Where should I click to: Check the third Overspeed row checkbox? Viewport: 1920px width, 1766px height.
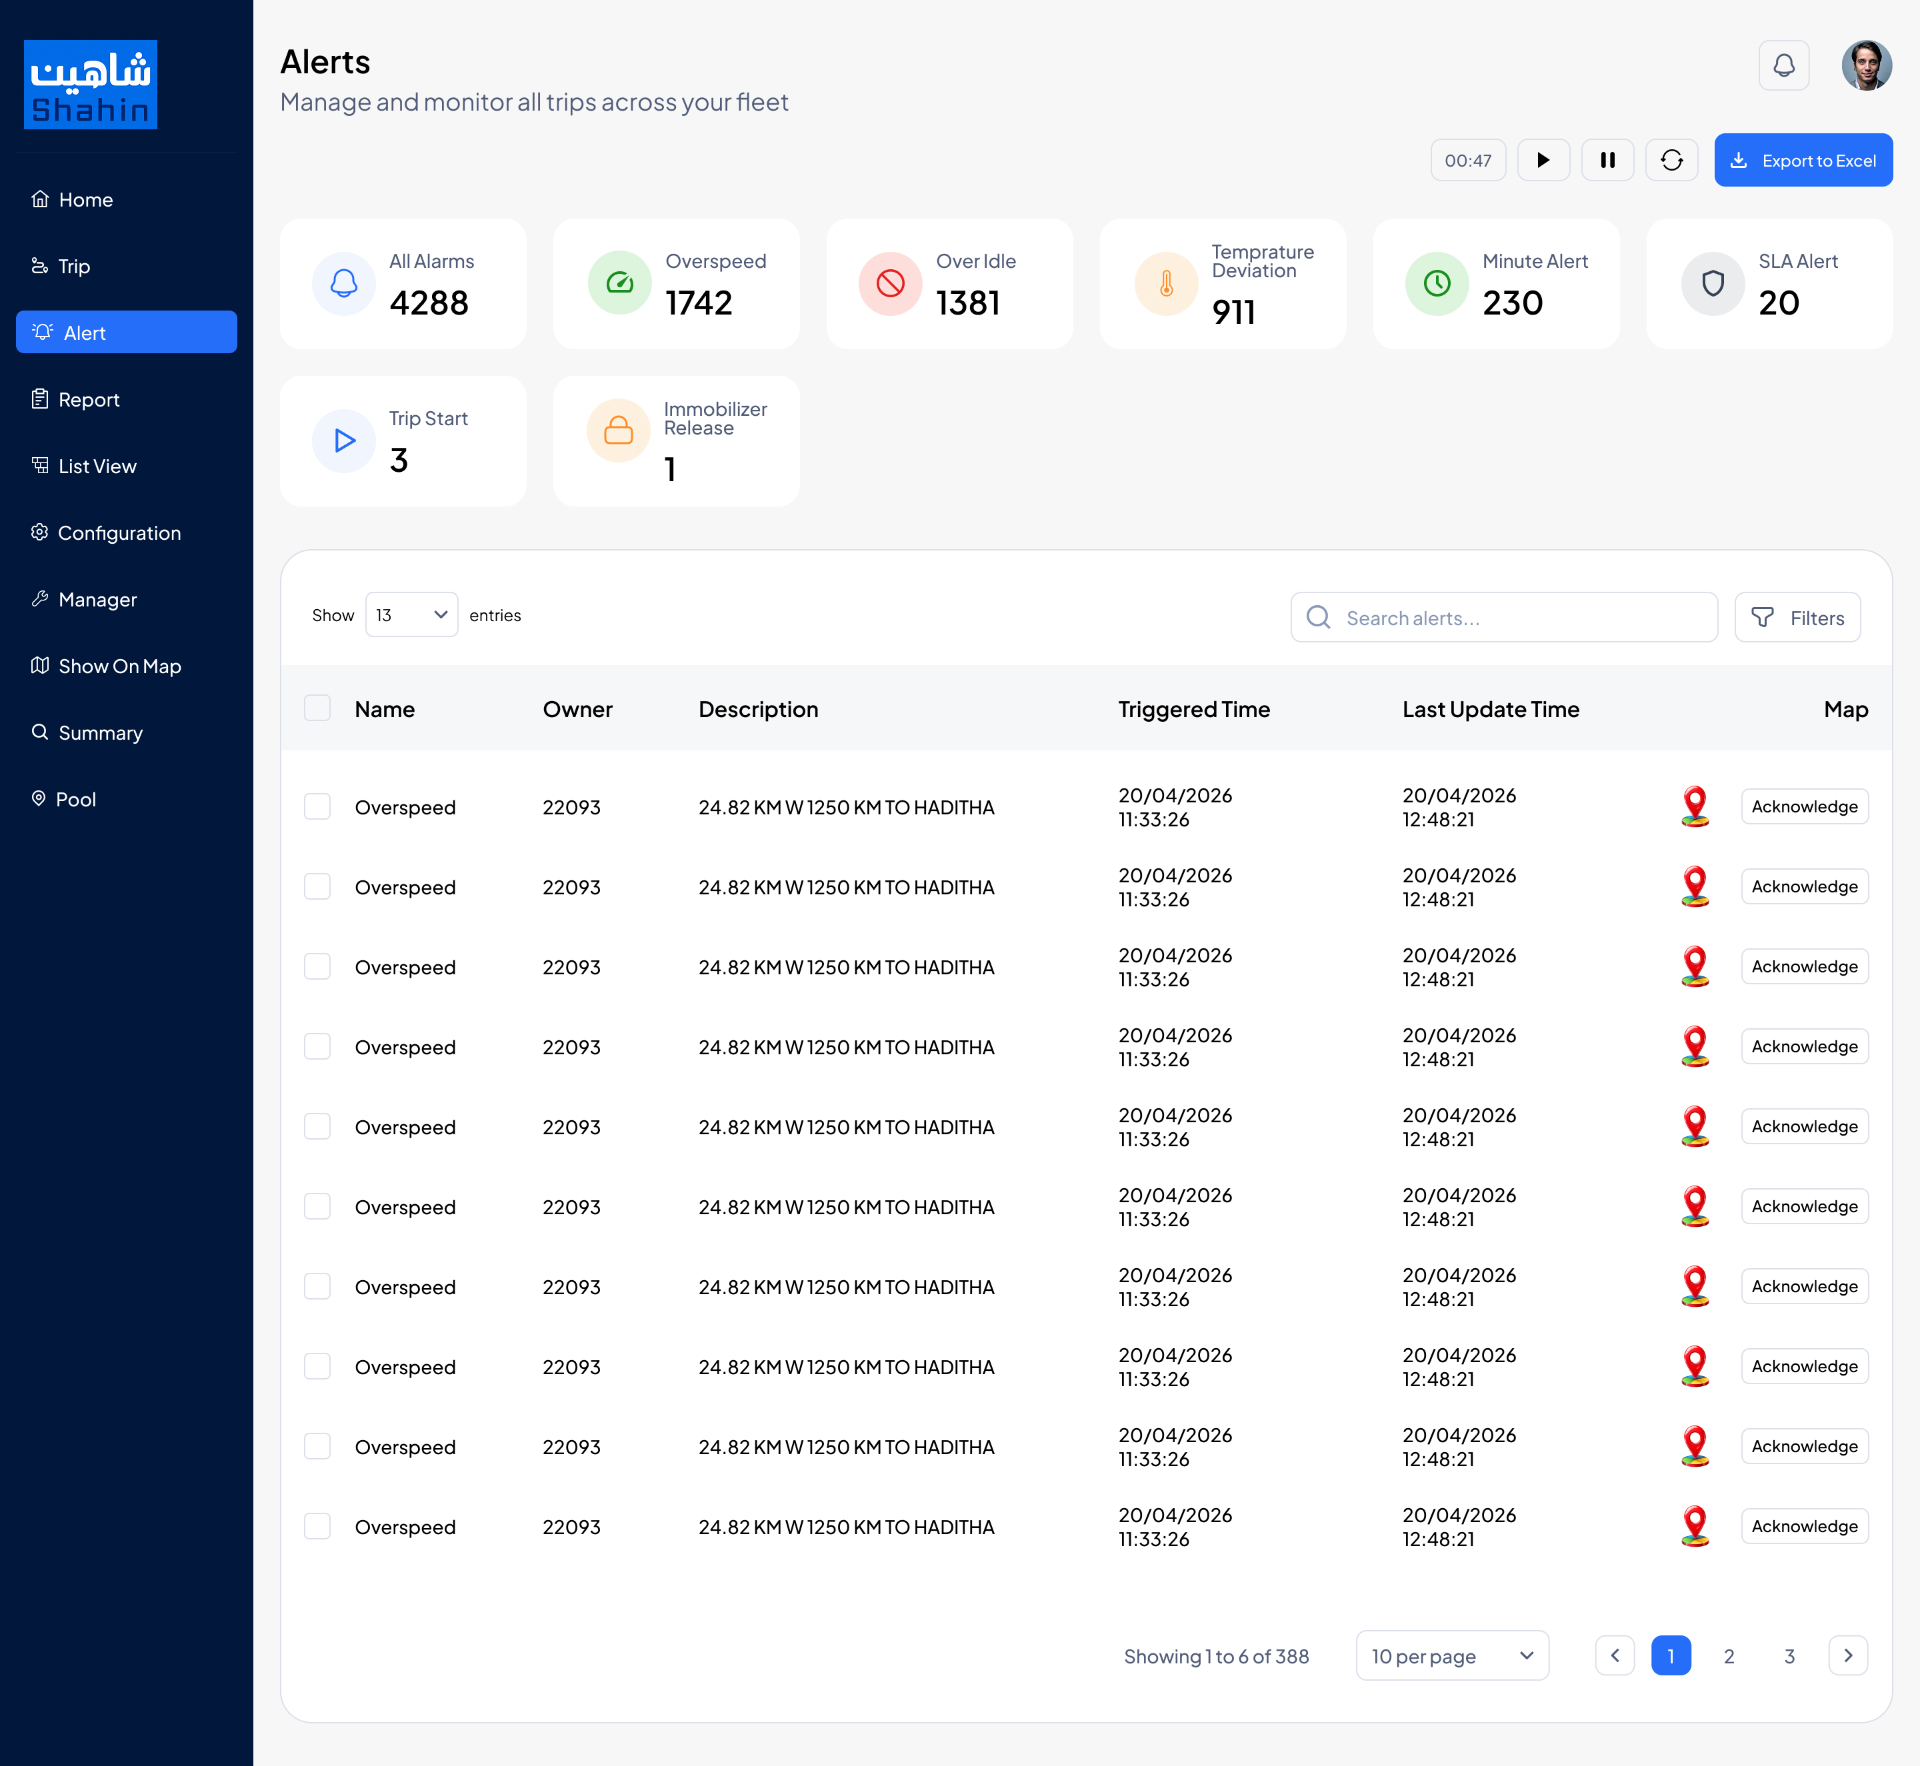317,966
